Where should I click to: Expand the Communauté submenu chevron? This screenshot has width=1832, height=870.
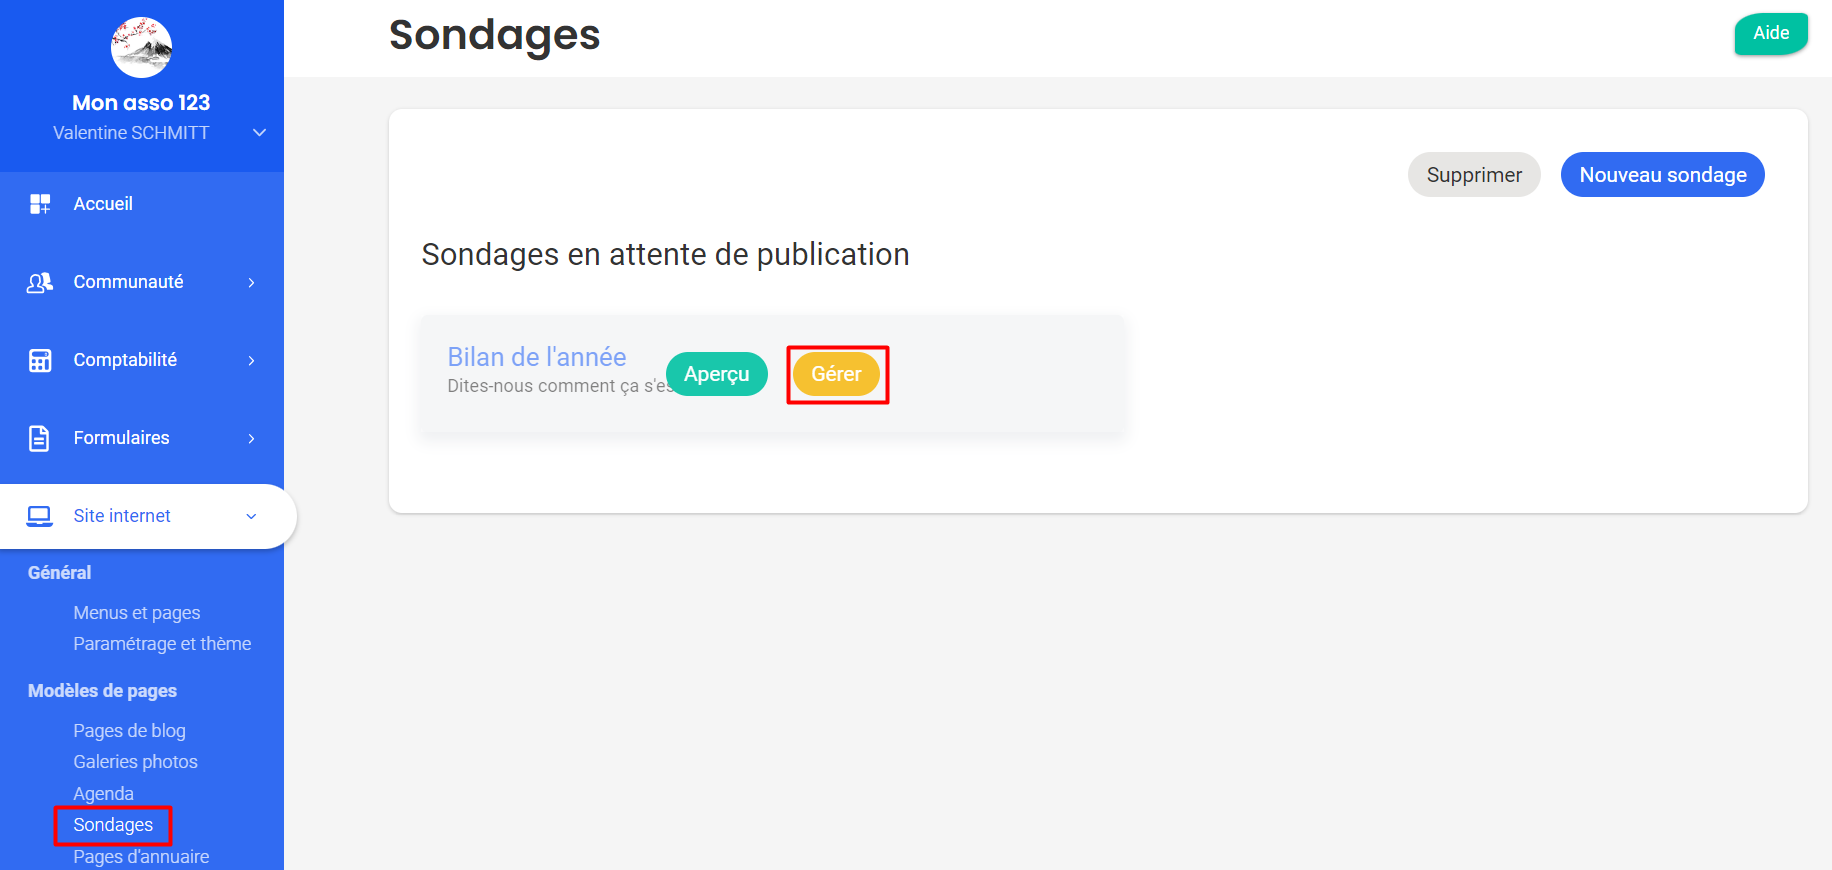pos(251,283)
